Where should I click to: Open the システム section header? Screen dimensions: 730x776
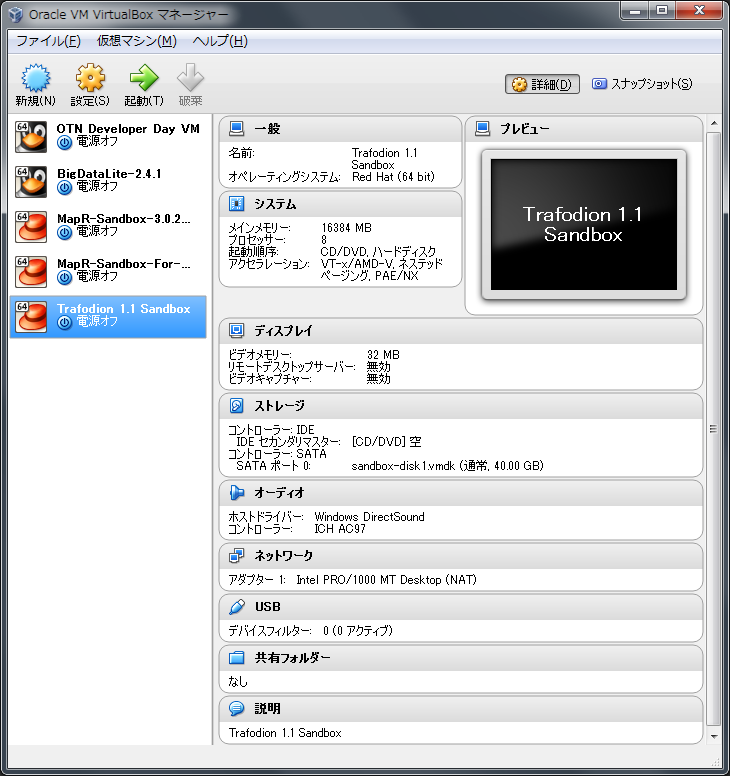tap(341, 204)
